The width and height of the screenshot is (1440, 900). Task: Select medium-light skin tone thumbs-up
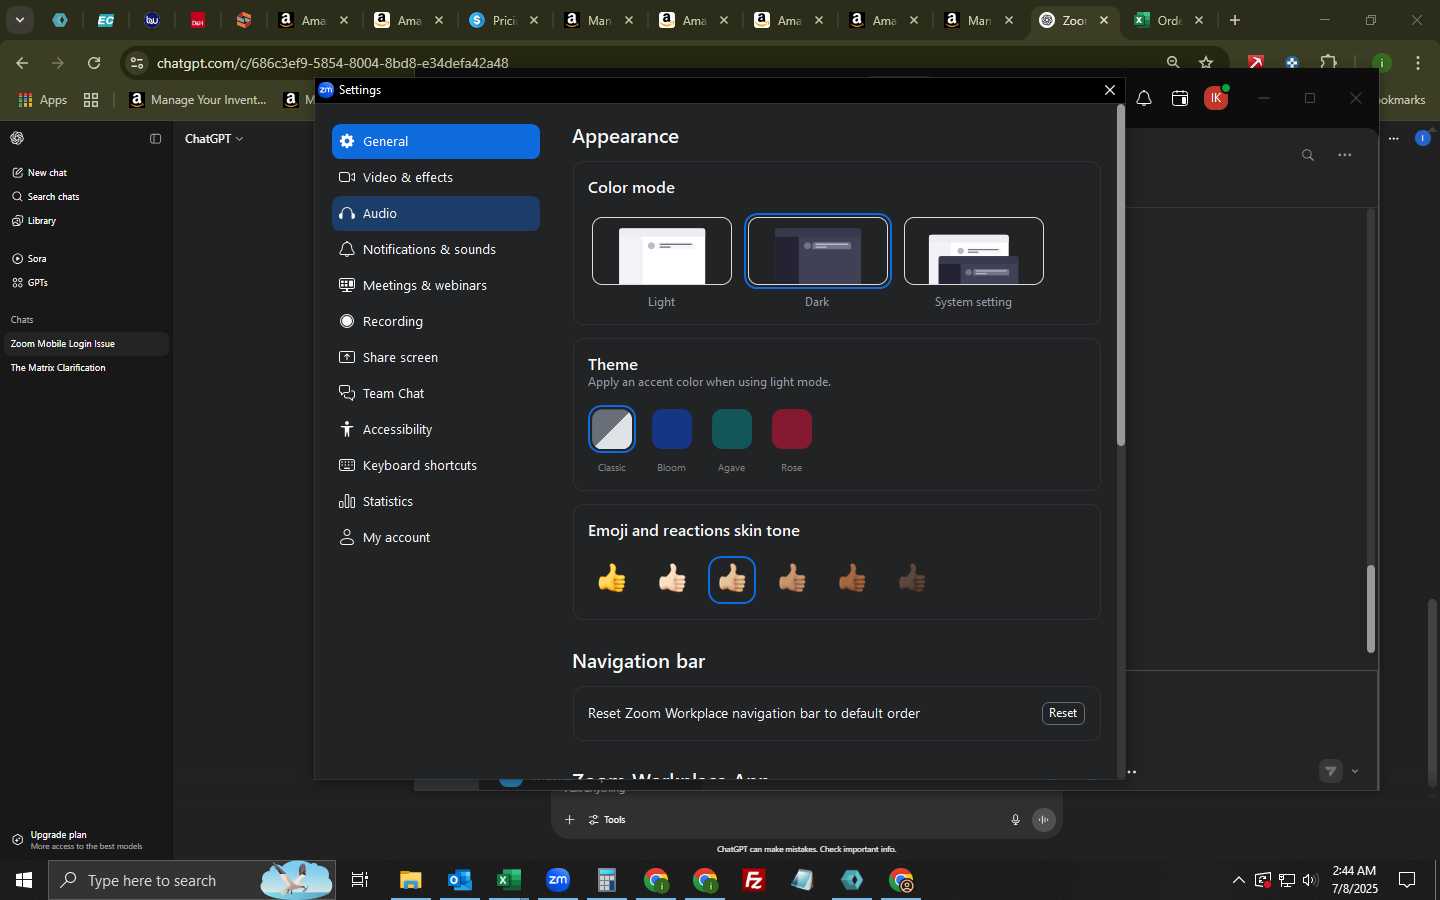click(x=732, y=579)
